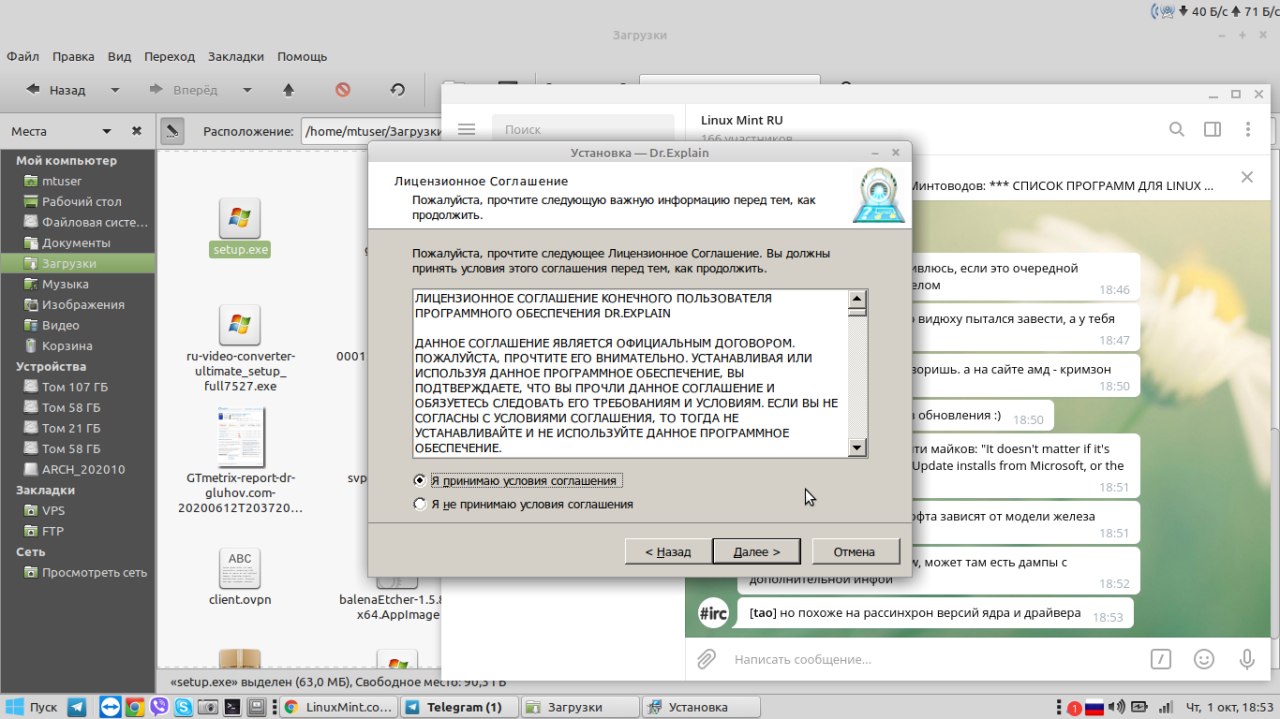Image resolution: width=1280 pixels, height=719 pixels.
Task: Collapse the Сеть section in the sidebar
Action: (30, 552)
